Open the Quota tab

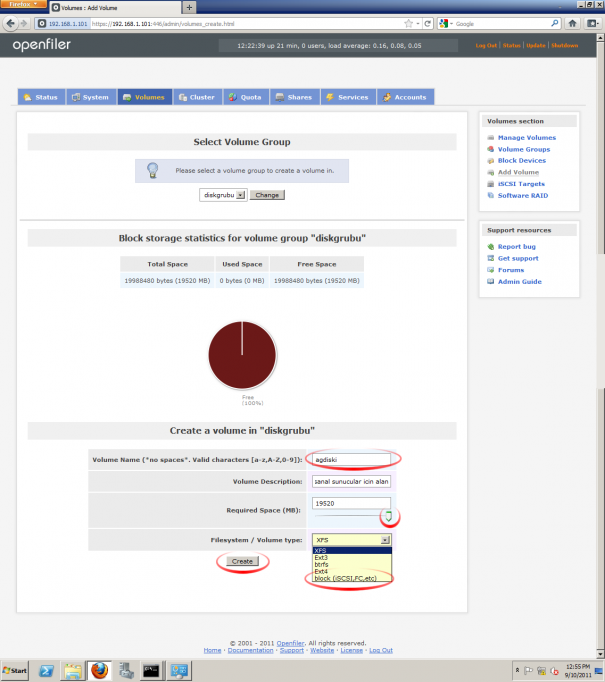(x=246, y=97)
